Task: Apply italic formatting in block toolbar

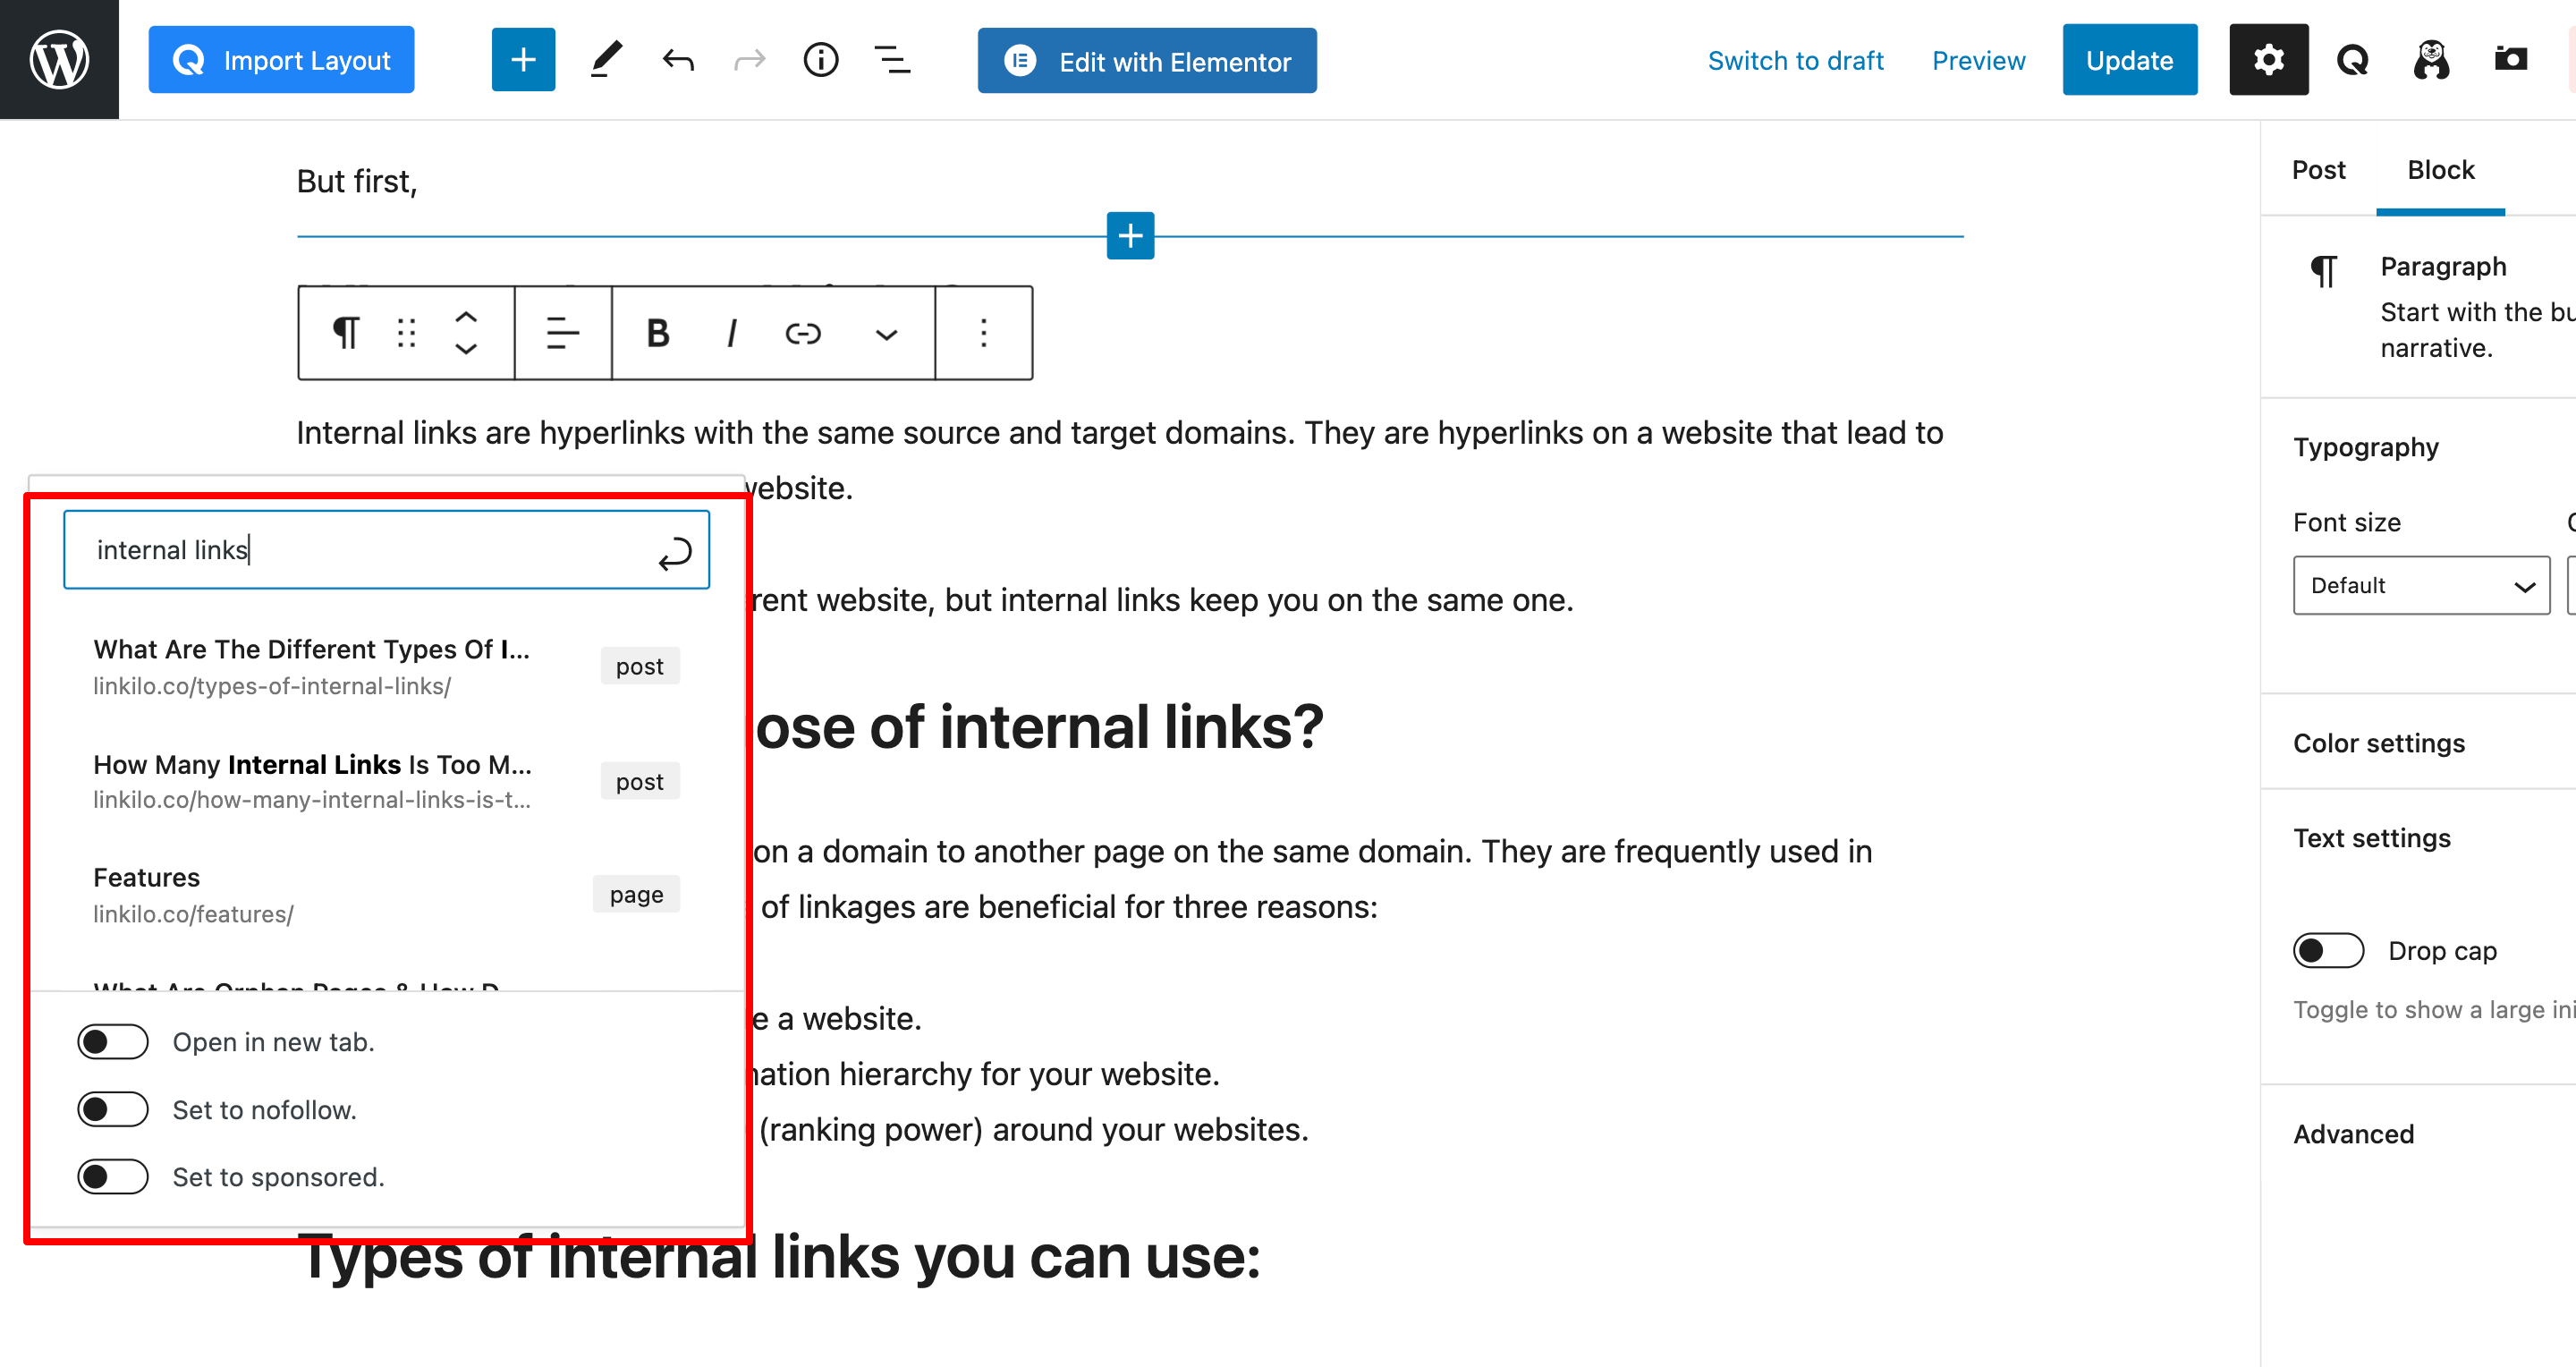Action: point(732,333)
